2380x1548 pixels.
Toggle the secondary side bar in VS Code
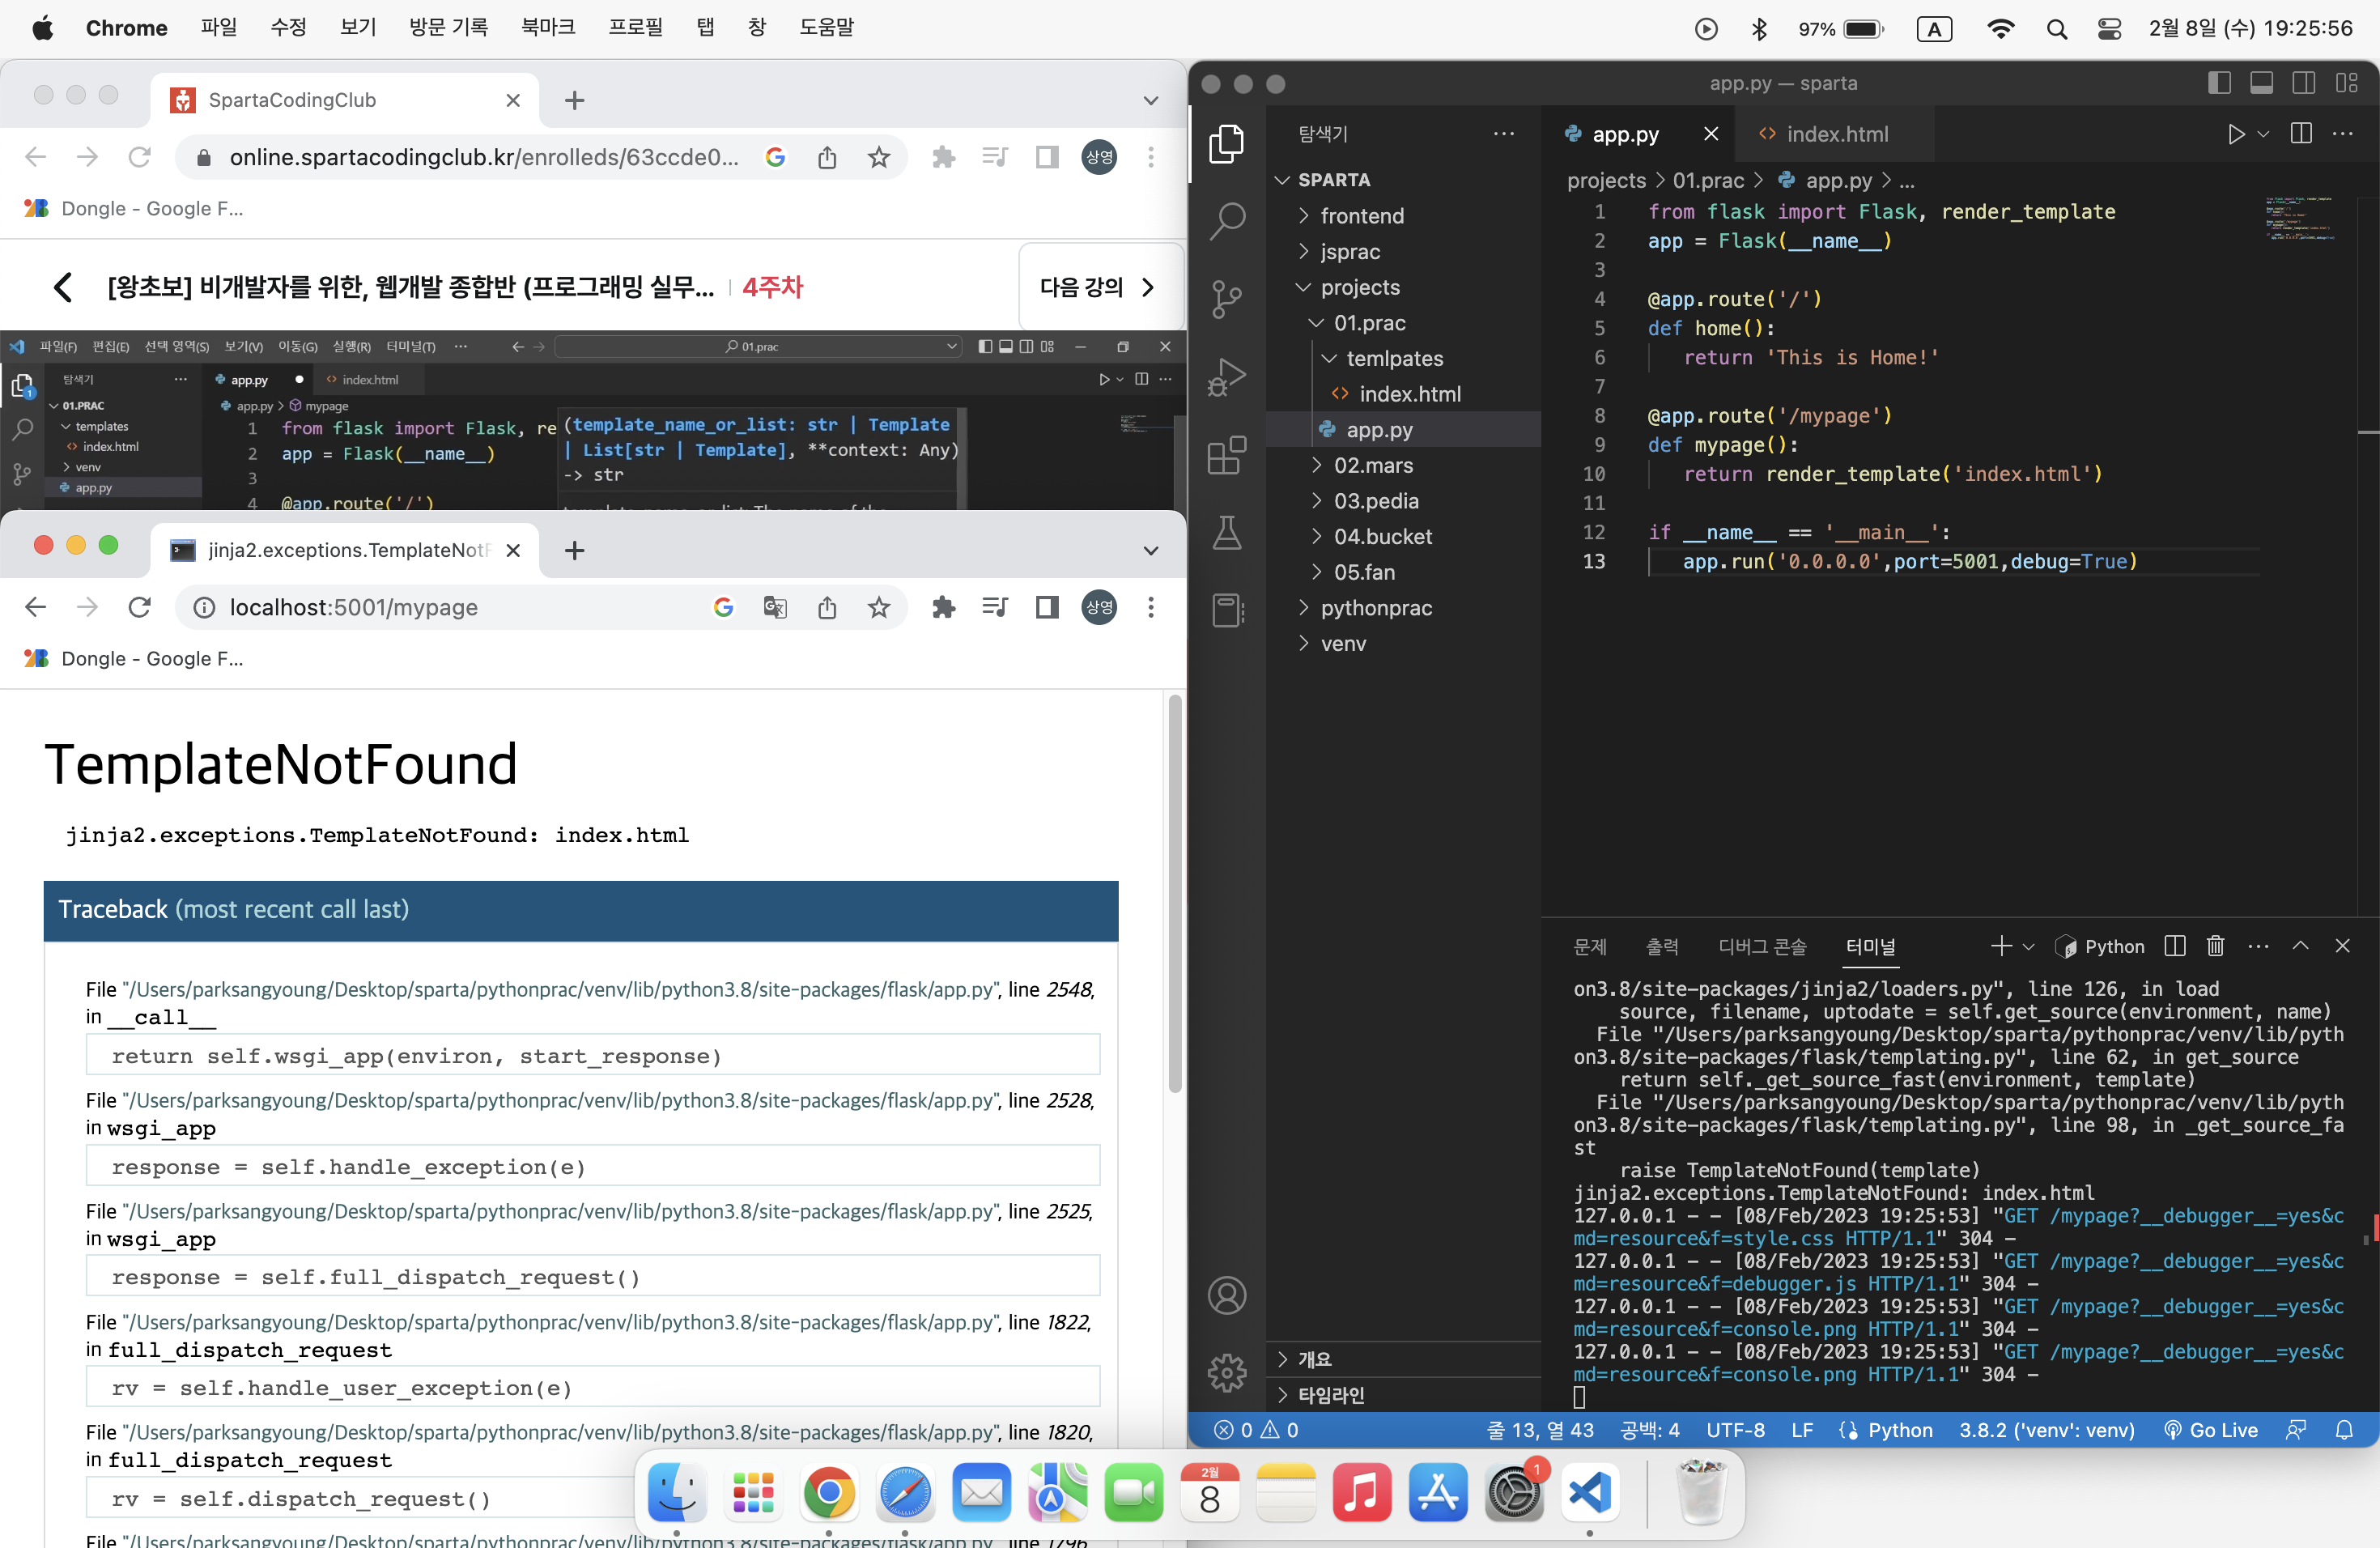coord(2302,83)
